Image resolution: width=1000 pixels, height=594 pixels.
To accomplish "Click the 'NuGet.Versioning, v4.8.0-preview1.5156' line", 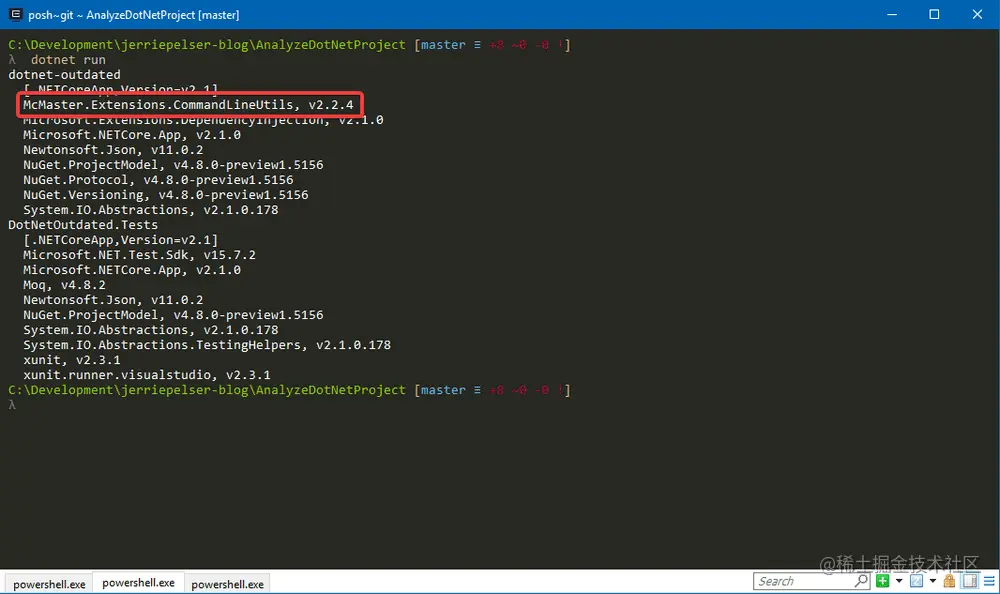I will [166, 195].
